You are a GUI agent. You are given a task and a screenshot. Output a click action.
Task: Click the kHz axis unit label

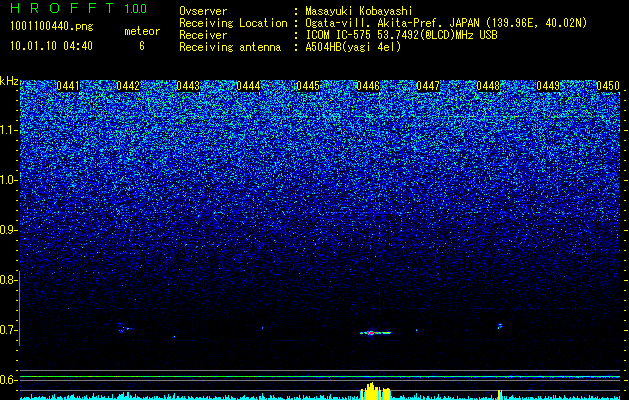click(x=9, y=81)
